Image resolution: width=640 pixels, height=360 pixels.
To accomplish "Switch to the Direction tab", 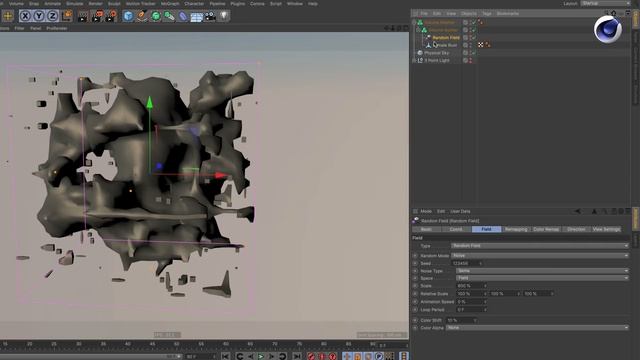I will (576, 229).
